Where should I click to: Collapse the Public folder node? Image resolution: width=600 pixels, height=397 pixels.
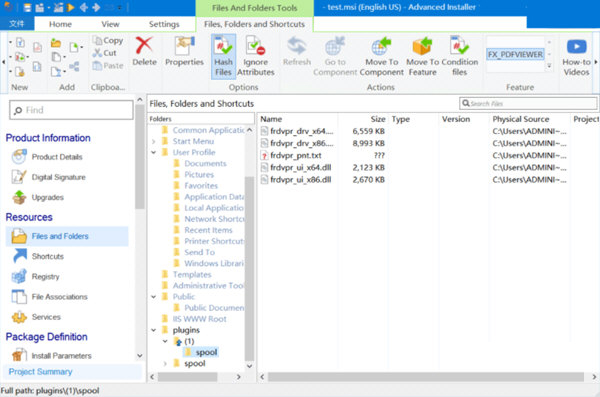[153, 297]
